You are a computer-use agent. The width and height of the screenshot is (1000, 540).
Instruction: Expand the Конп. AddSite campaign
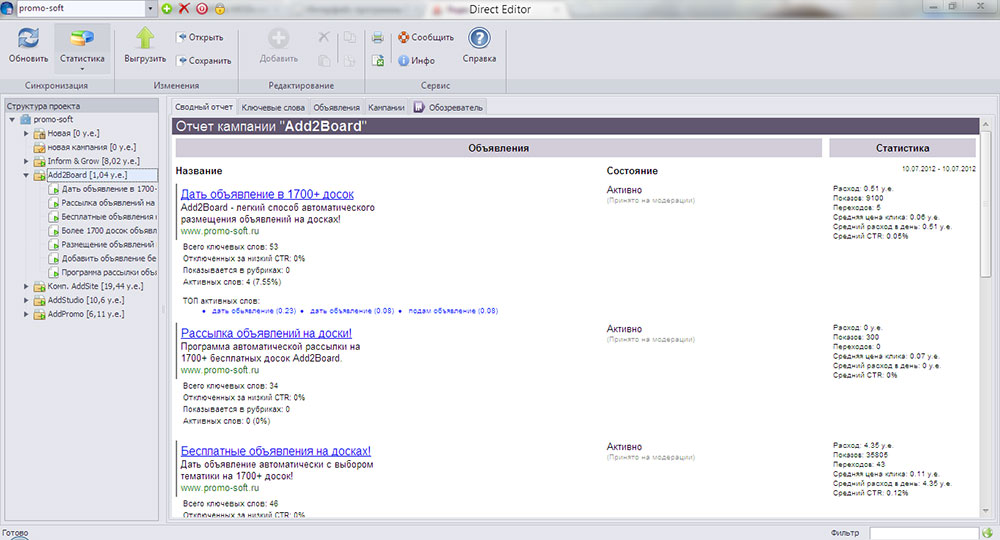[26, 286]
